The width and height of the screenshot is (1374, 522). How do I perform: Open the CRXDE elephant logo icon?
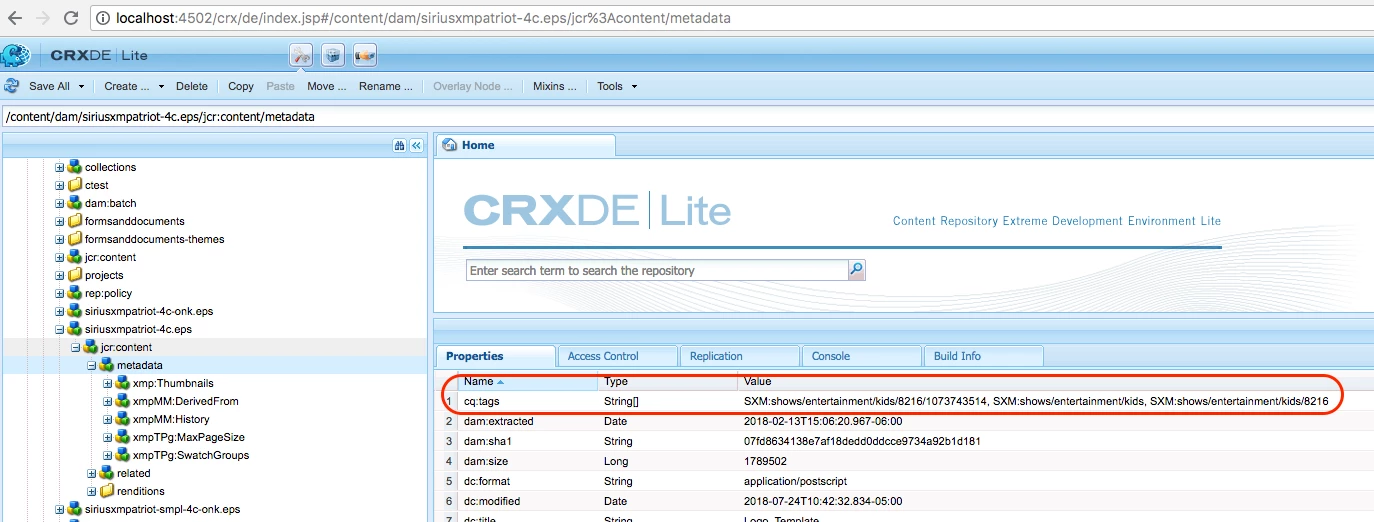tap(15, 55)
